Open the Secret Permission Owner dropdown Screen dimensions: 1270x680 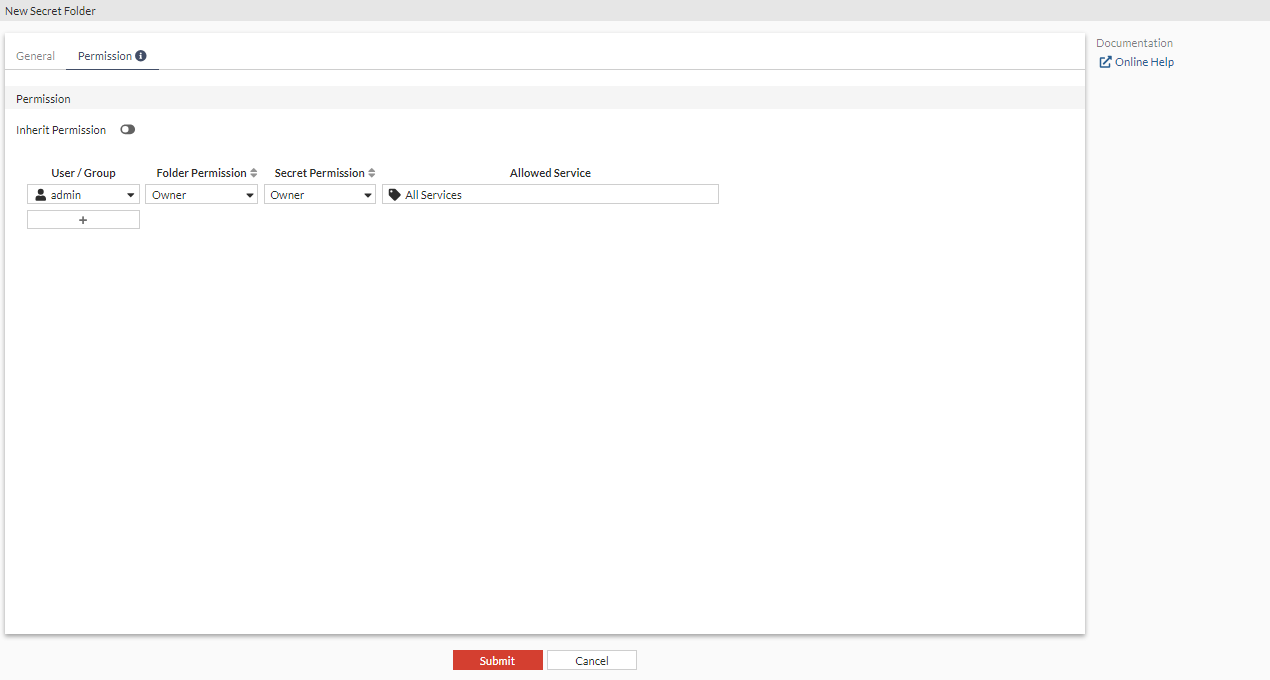click(320, 195)
